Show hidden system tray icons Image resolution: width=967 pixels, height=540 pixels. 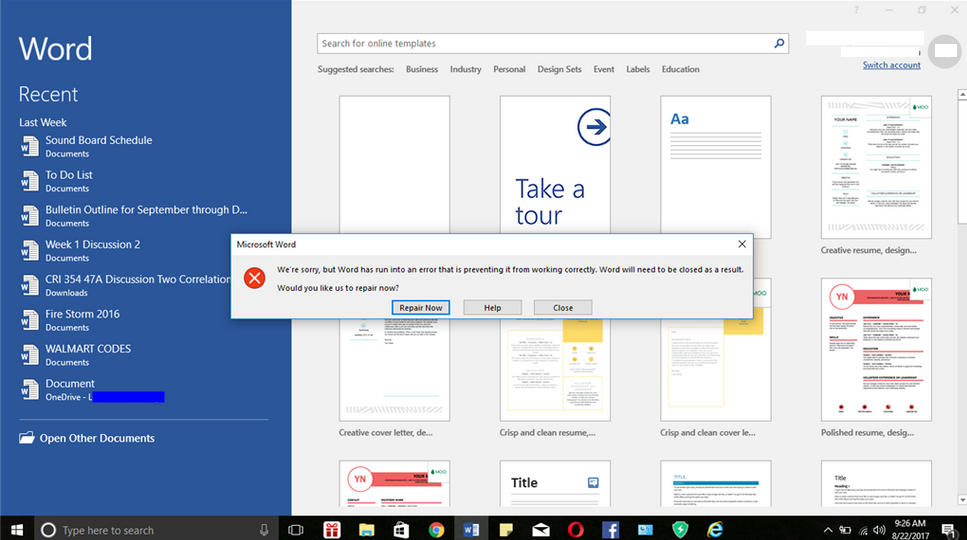click(x=828, y=530)
